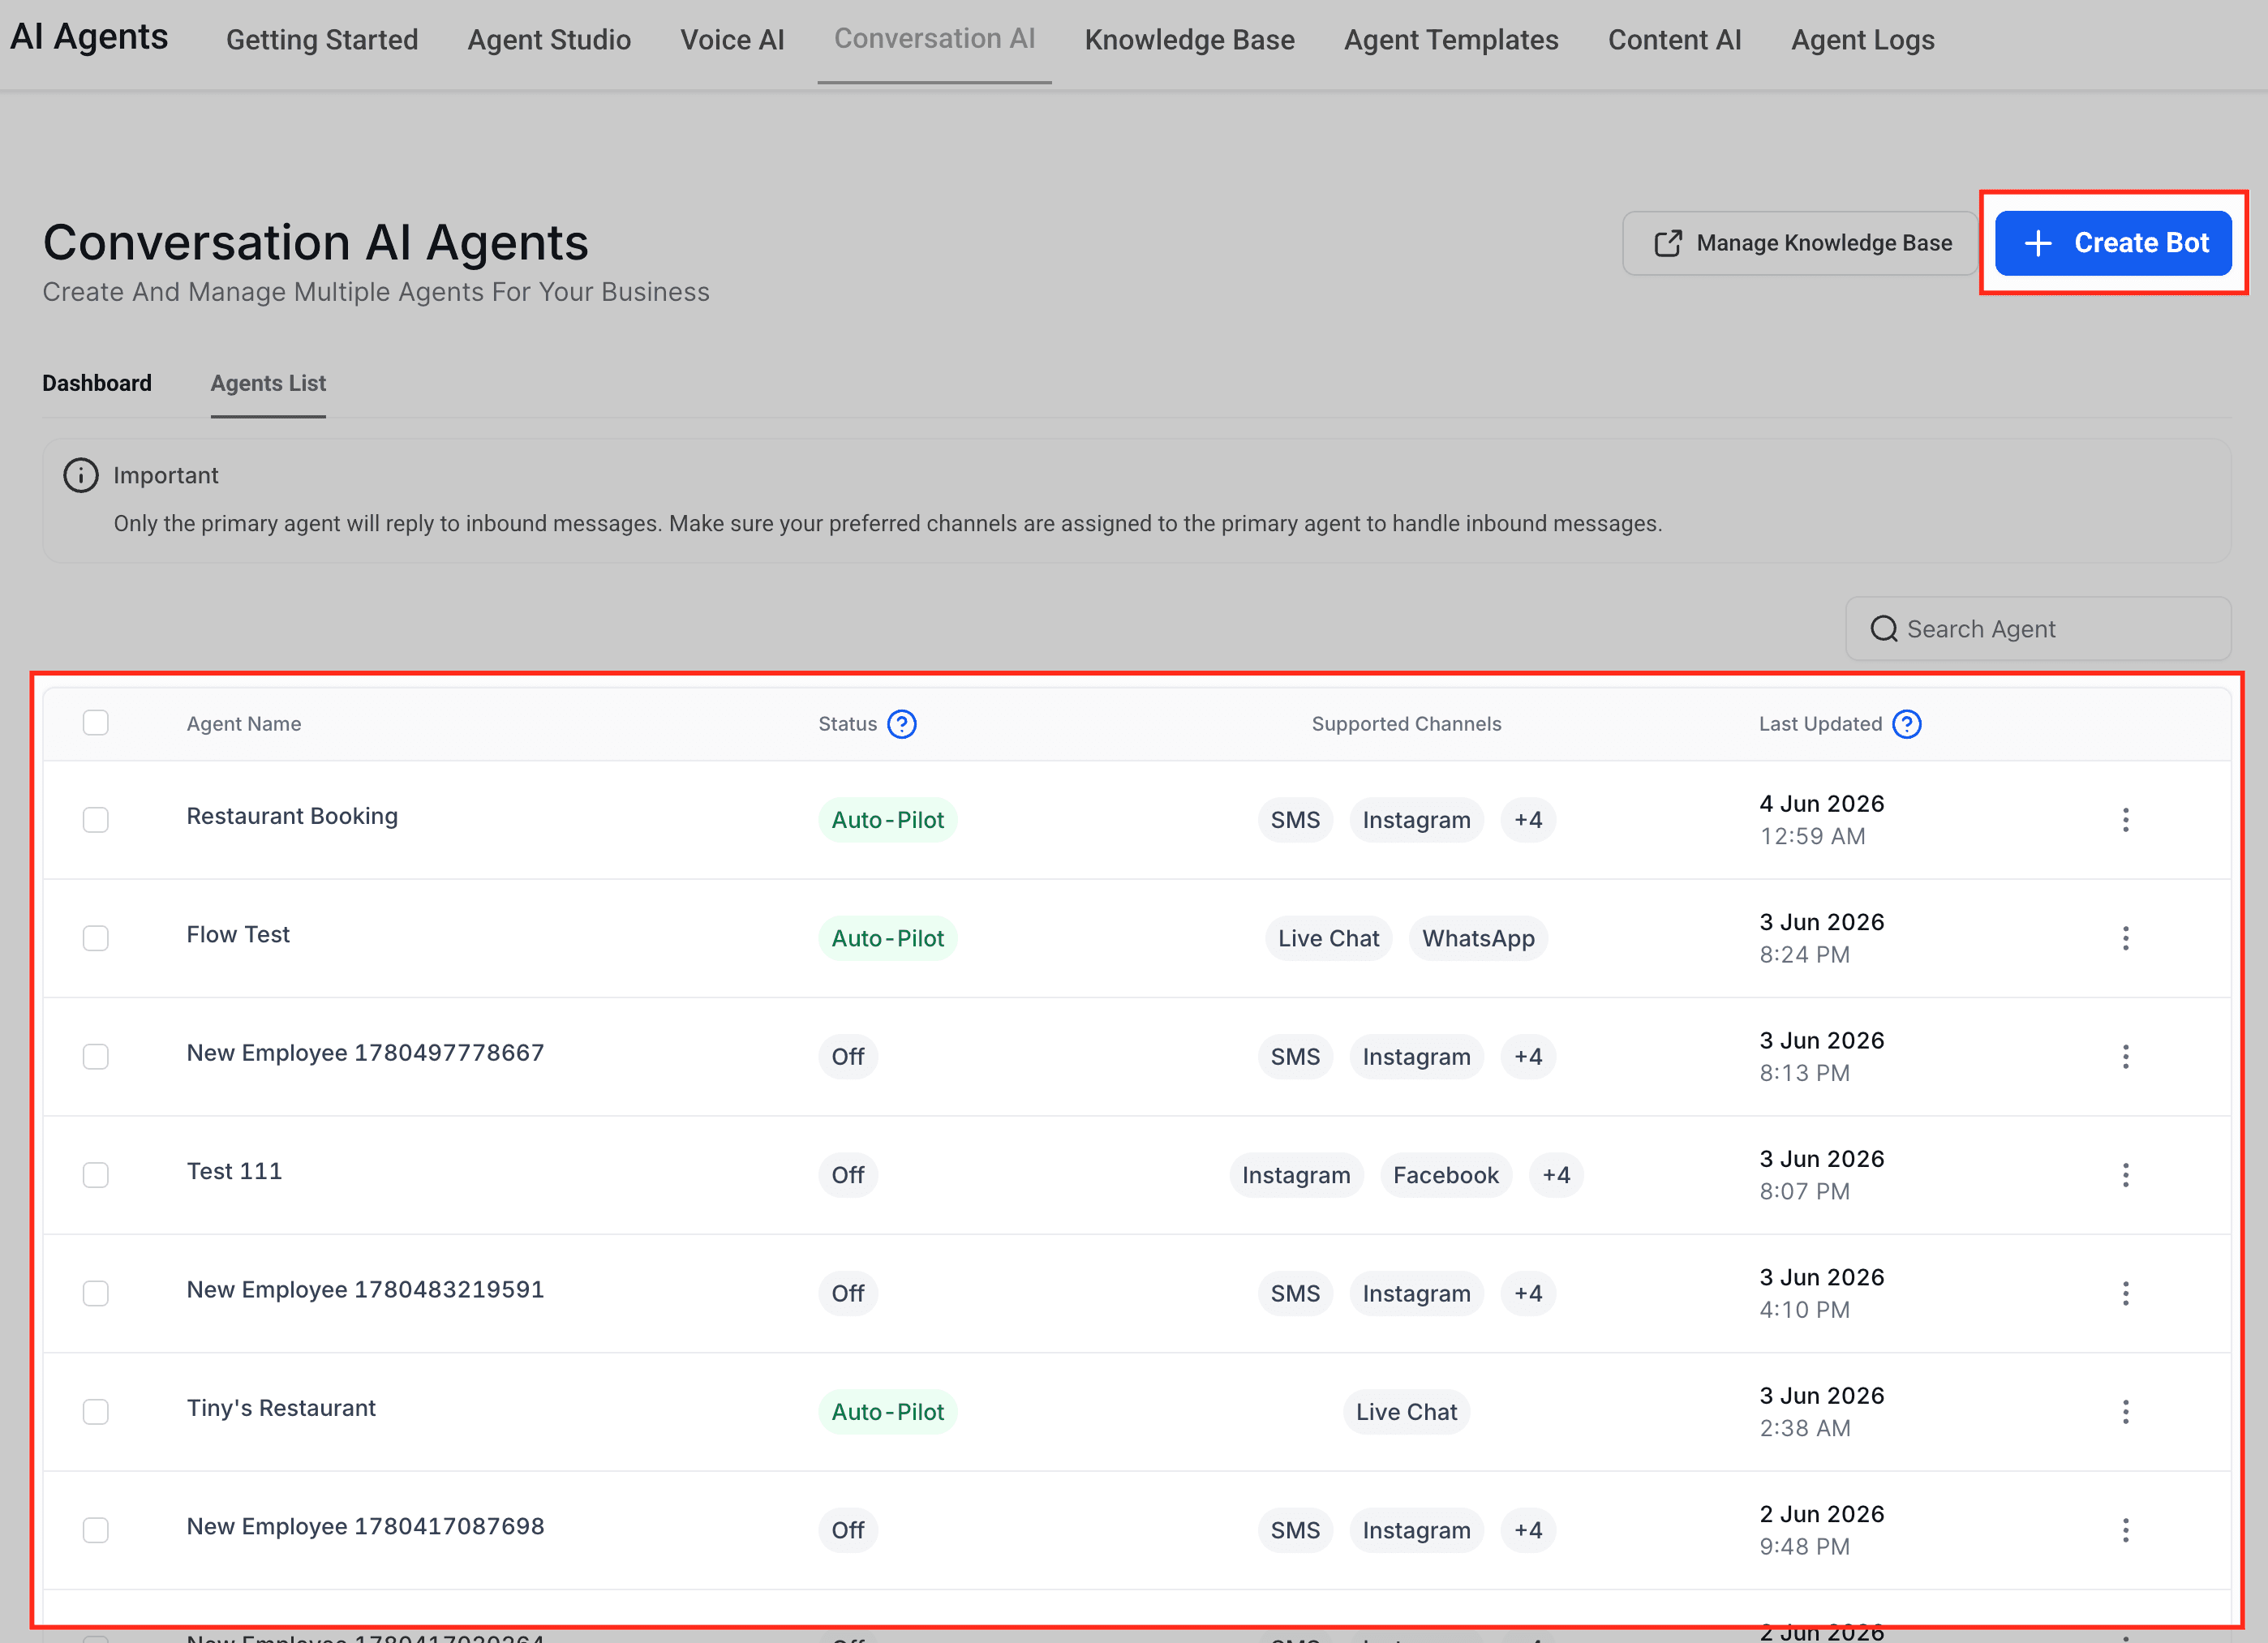
Task: Open the kebab menu for Test 111
Action: pyautogui.click(x=2126, y=1175)
